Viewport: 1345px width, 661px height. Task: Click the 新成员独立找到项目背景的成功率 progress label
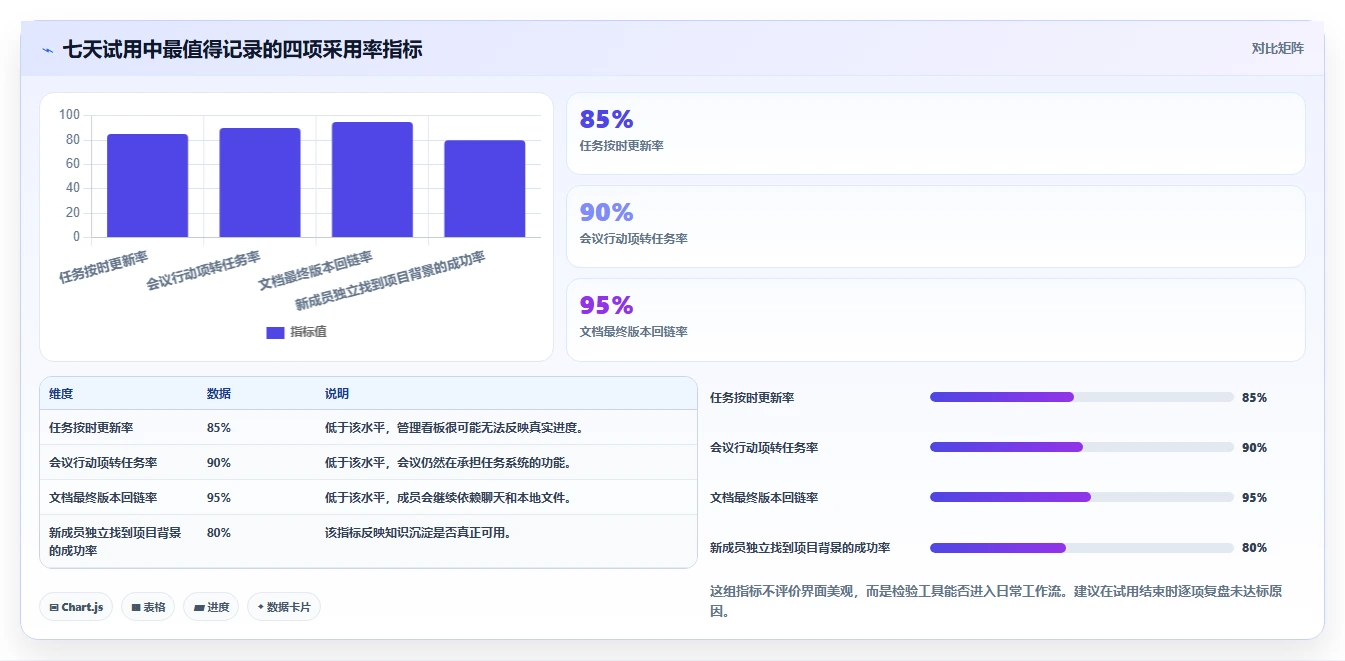coord(800,548)
